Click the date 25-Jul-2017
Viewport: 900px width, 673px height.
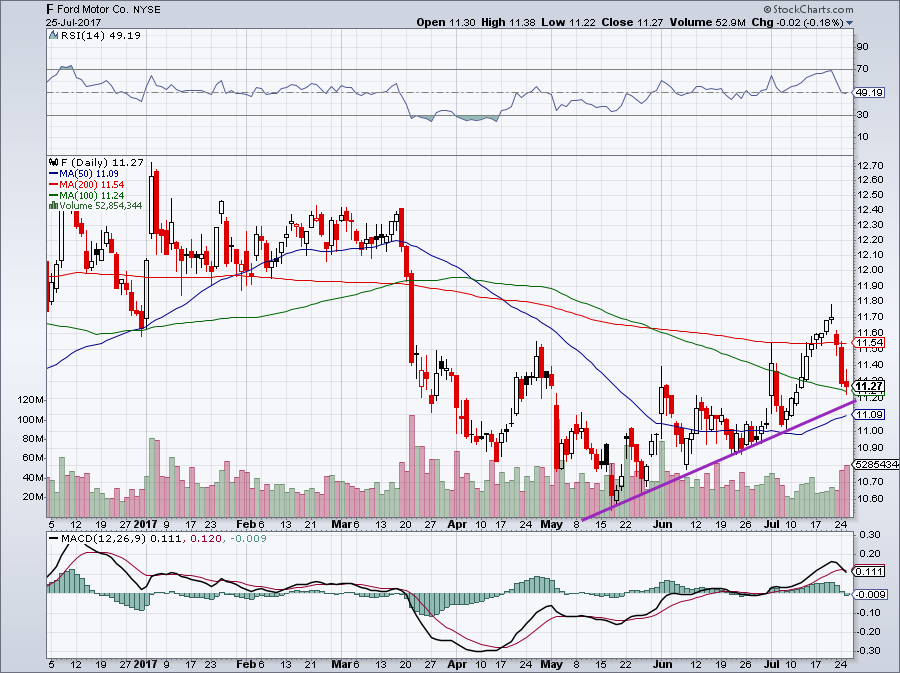tap(73, 23)
